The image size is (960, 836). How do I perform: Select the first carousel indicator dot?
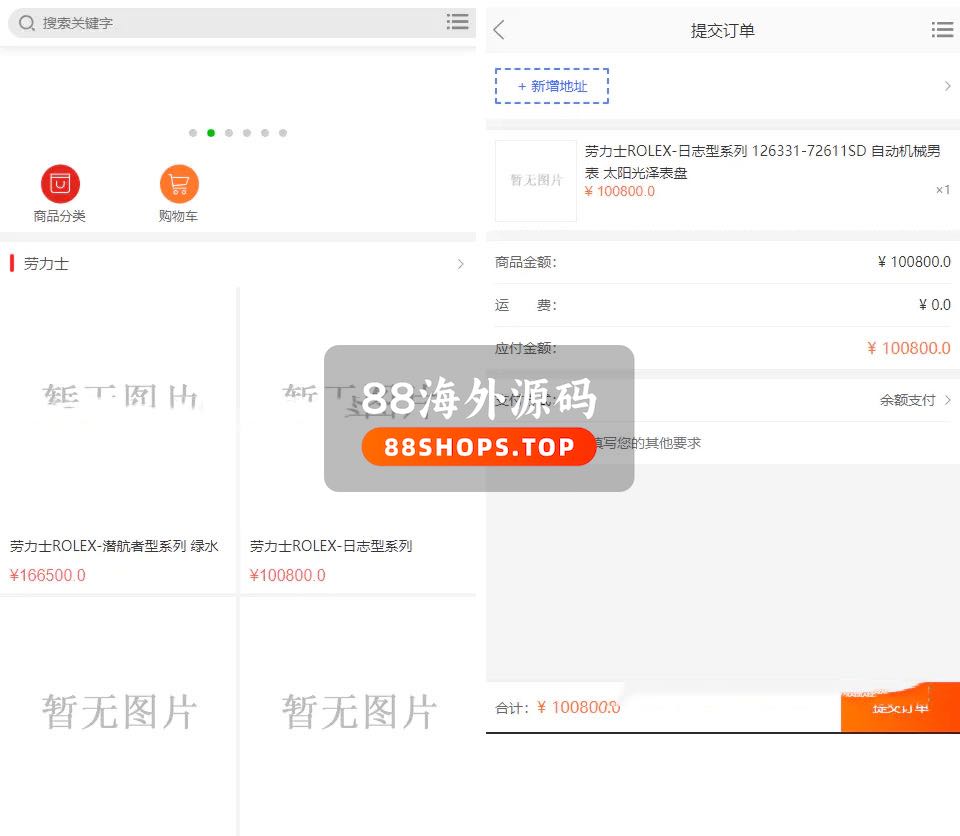click(x=193, y=133)
